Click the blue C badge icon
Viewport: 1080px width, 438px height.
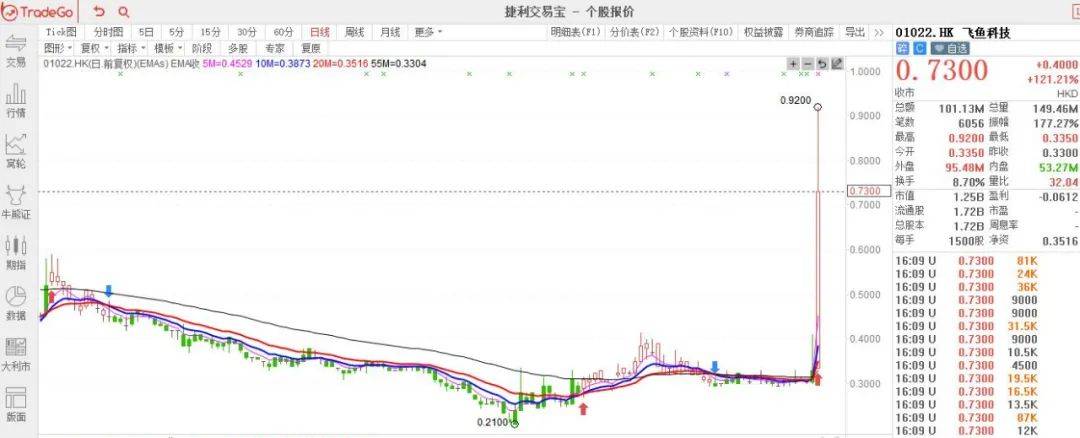pyautogui.click(x=920, y=48)
